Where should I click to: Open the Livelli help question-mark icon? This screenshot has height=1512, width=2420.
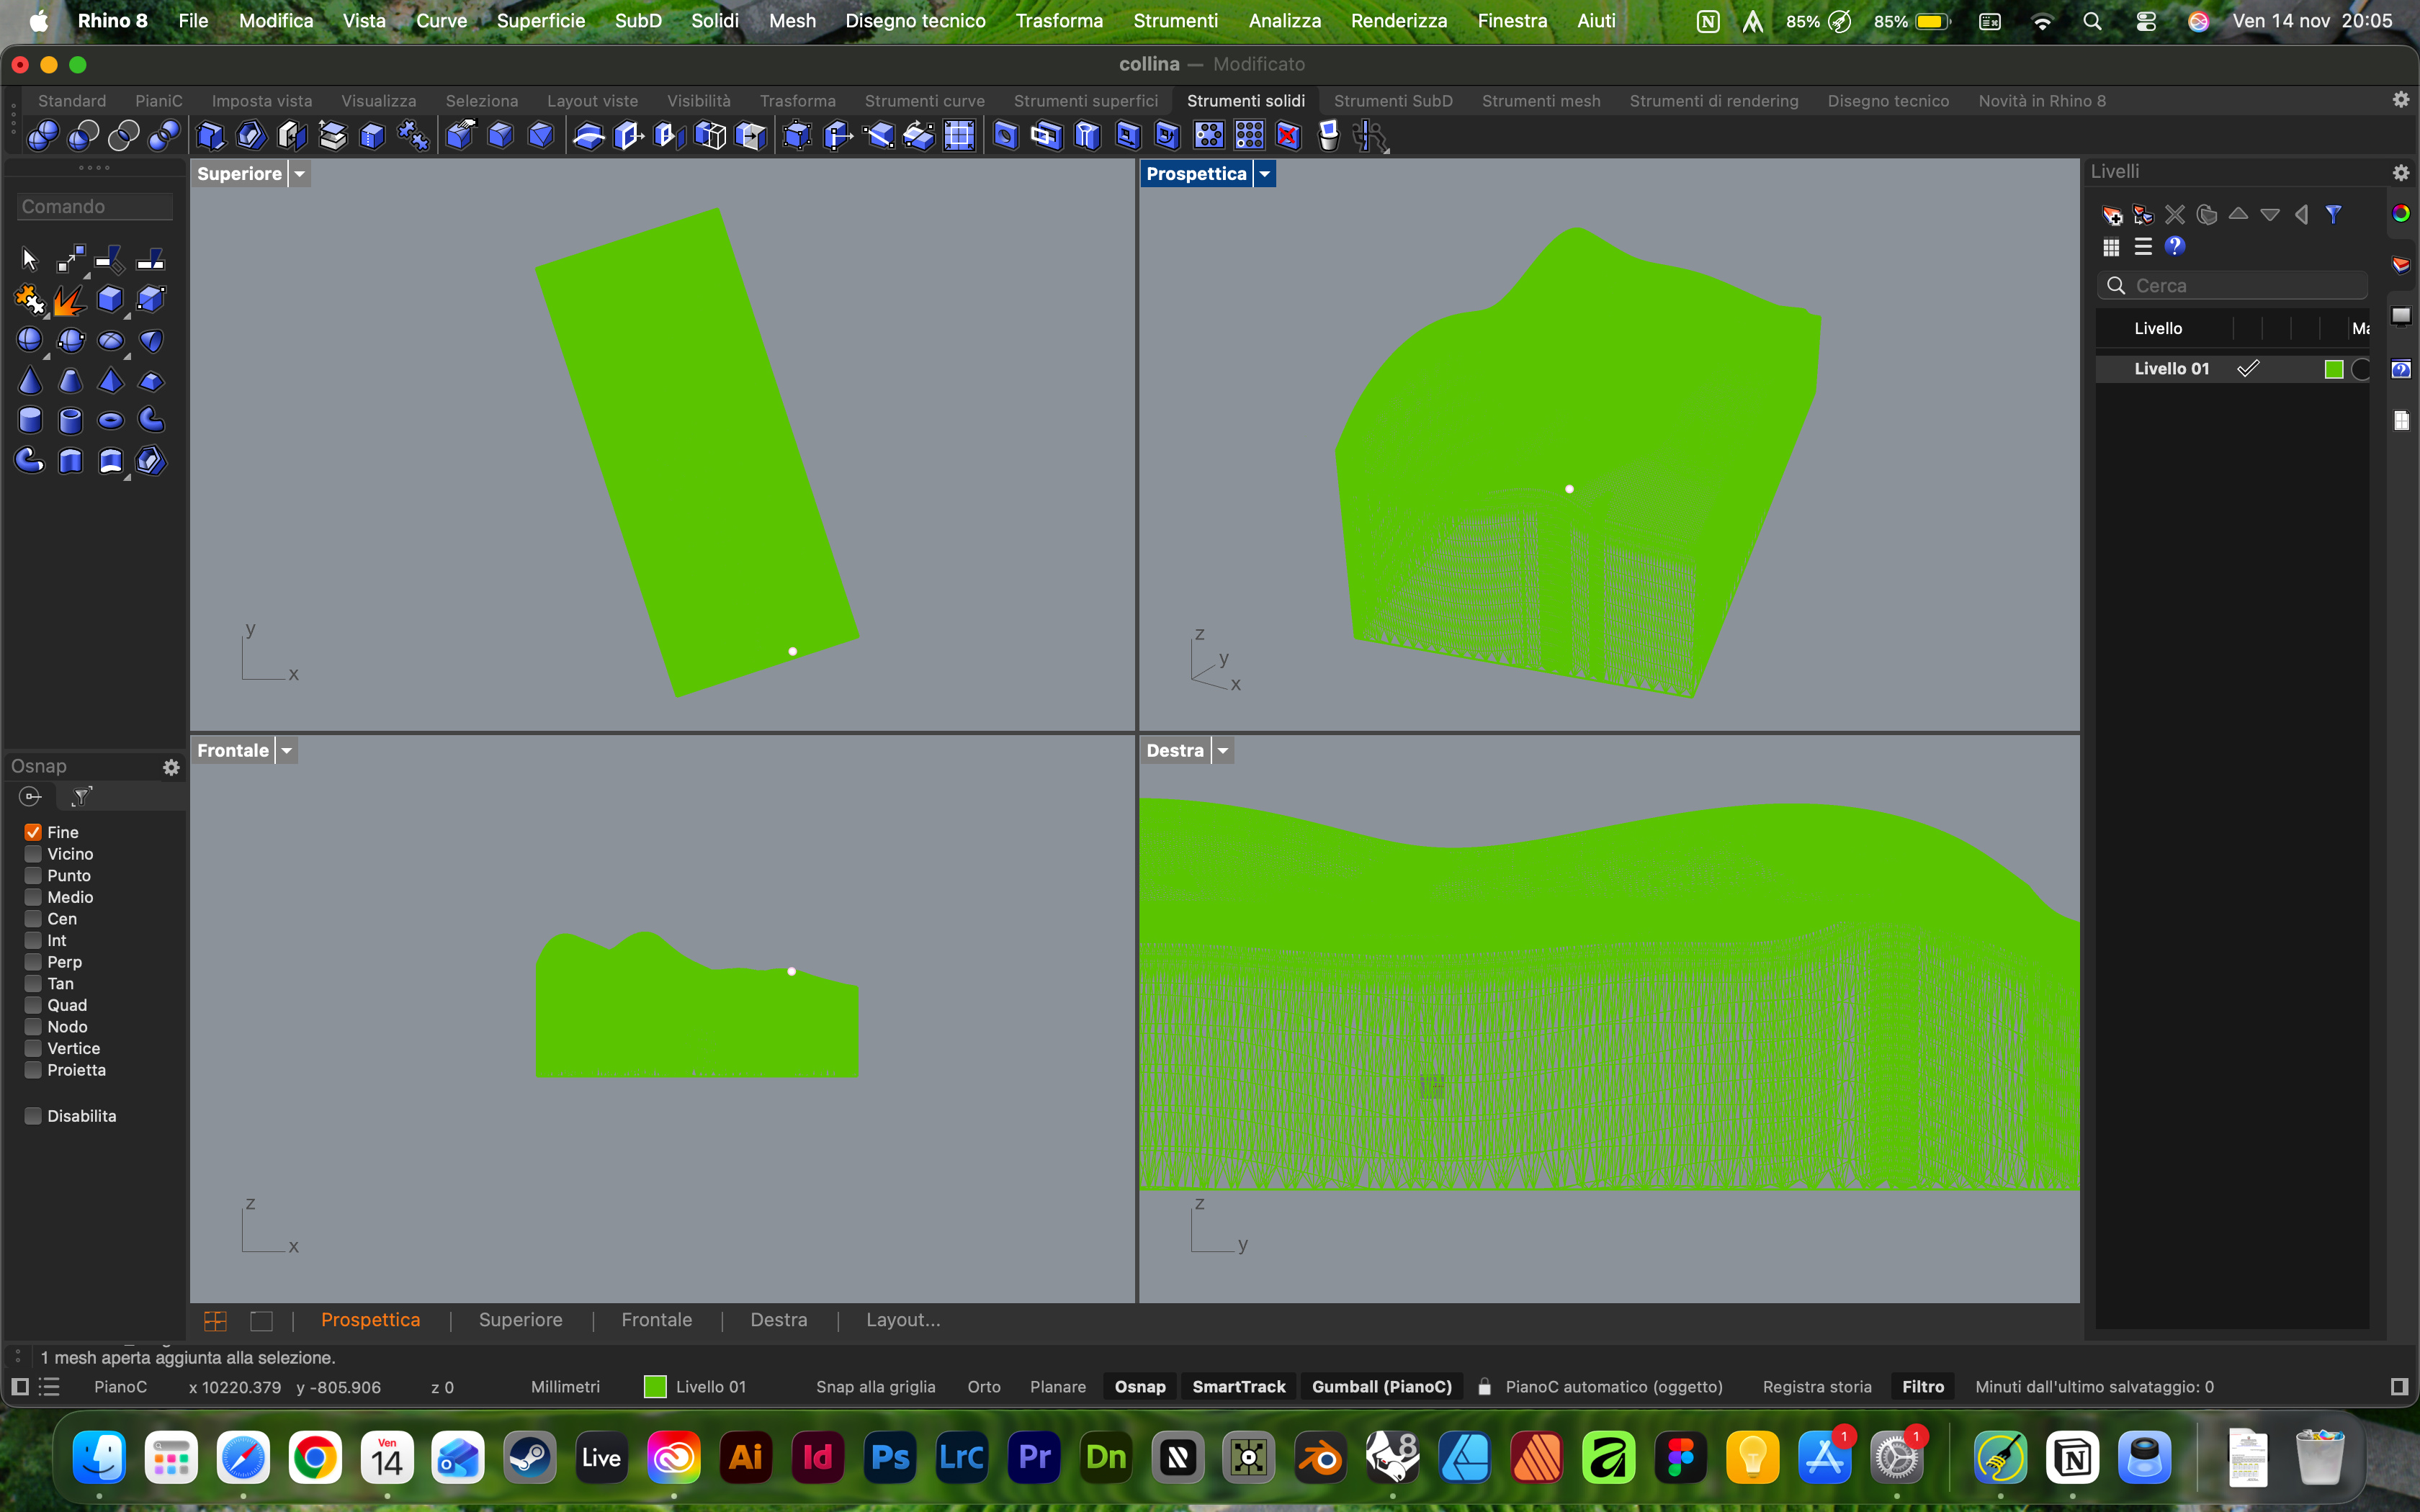coord(2176,247)
